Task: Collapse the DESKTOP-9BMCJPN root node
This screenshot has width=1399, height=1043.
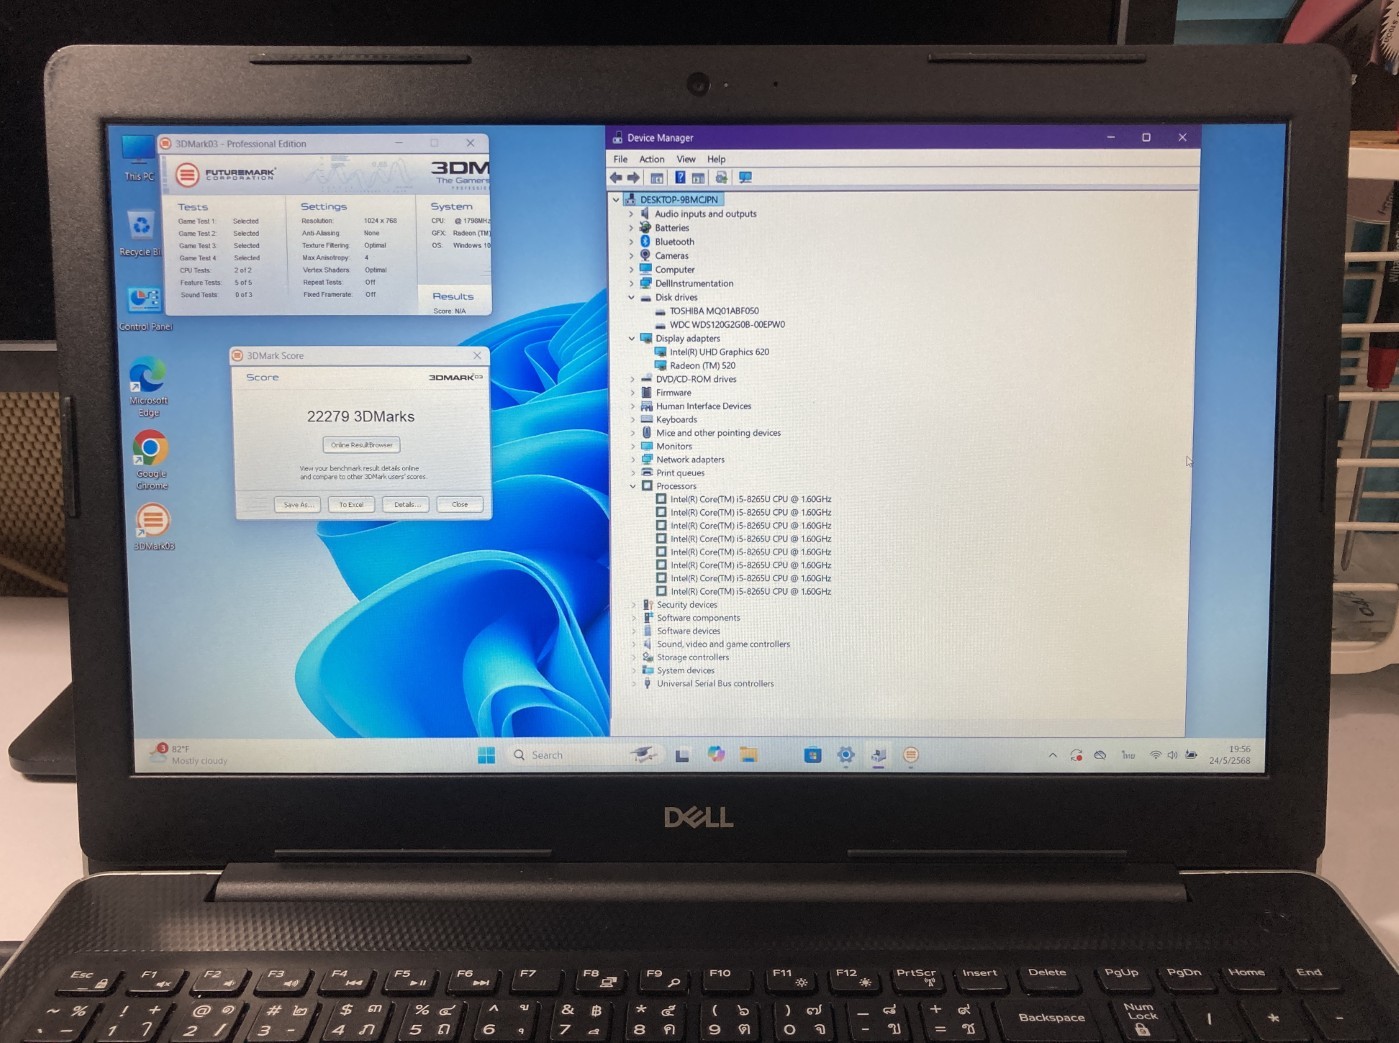Action: [616, 200]
